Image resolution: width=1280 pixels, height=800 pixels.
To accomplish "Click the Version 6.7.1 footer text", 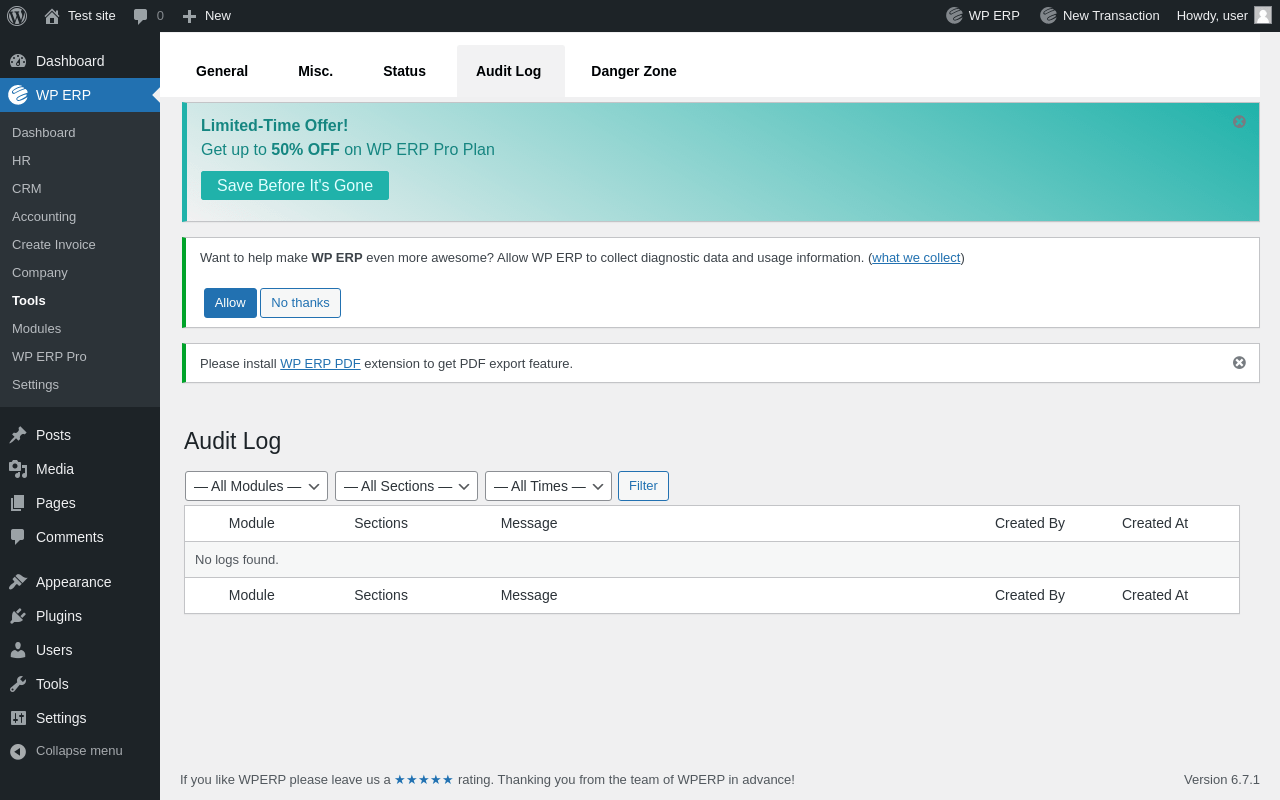I will pyautogui.click(x=1222, y=780).
